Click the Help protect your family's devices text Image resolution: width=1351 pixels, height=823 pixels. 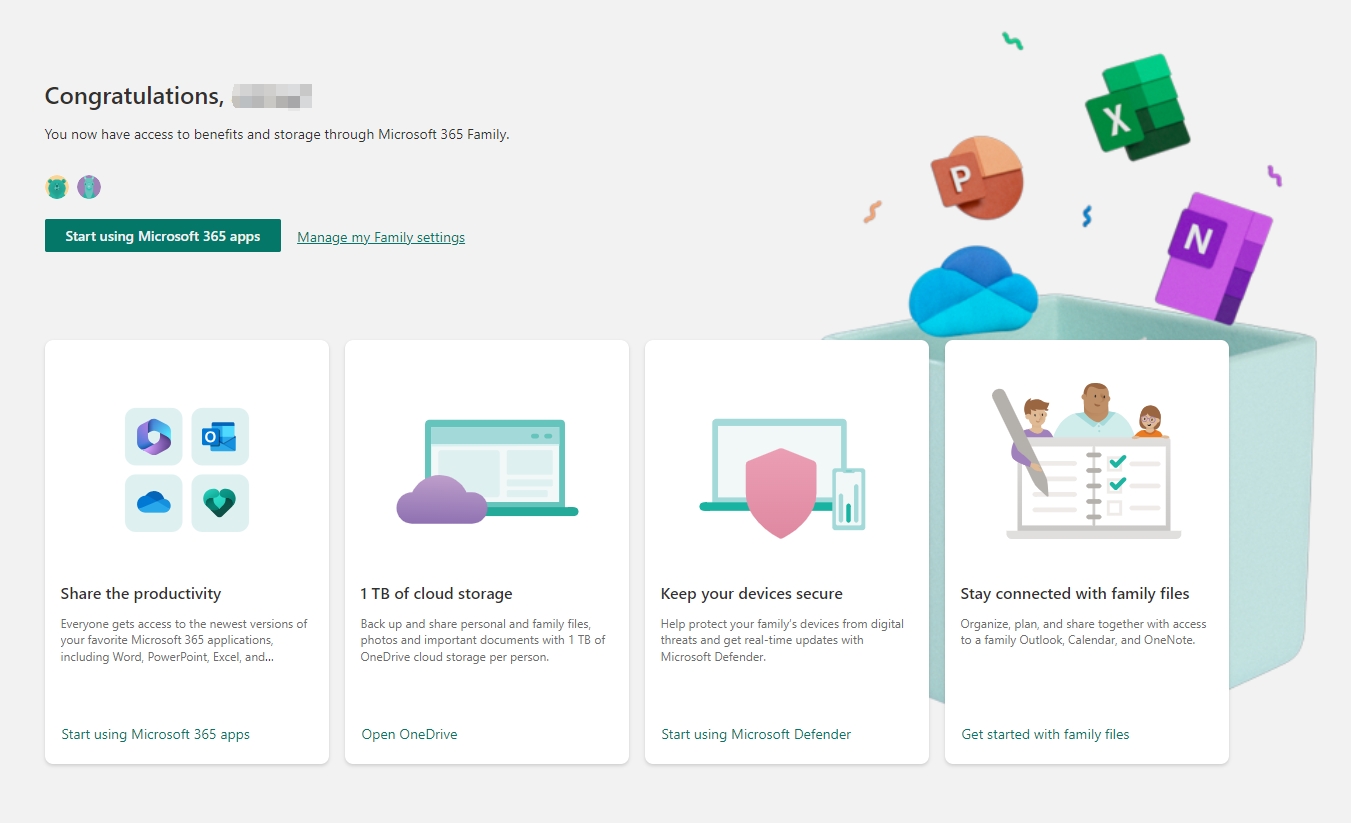782,640
